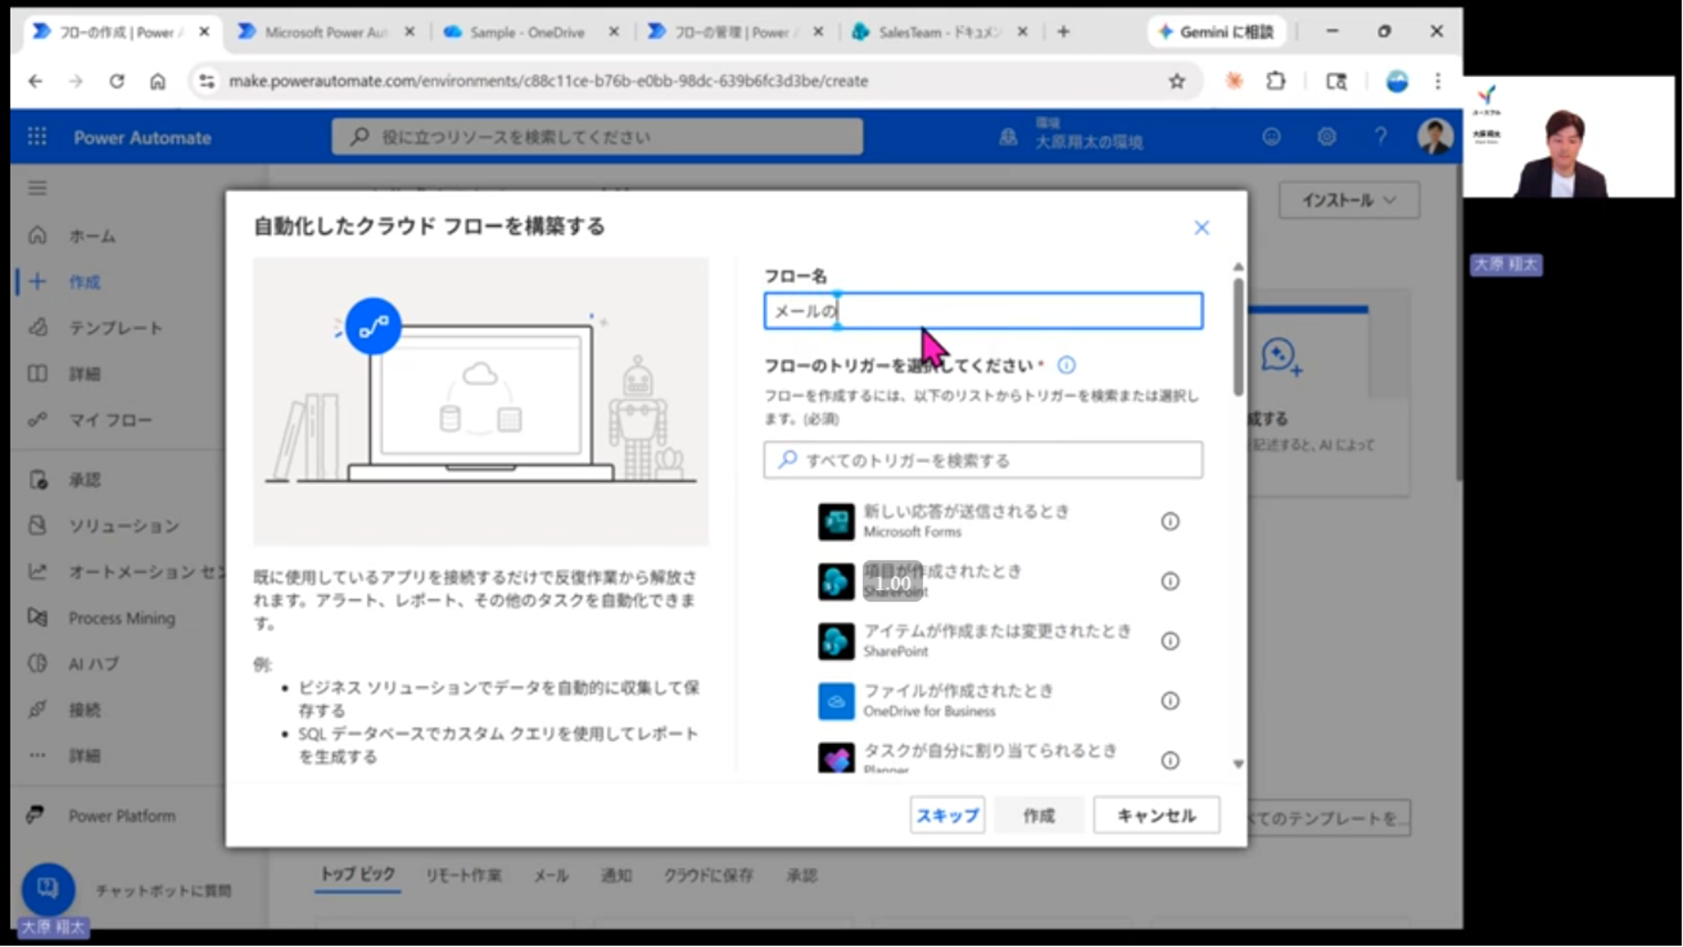1683x947 pixels.
Task: Click the header resource search field
Action: 597,137
